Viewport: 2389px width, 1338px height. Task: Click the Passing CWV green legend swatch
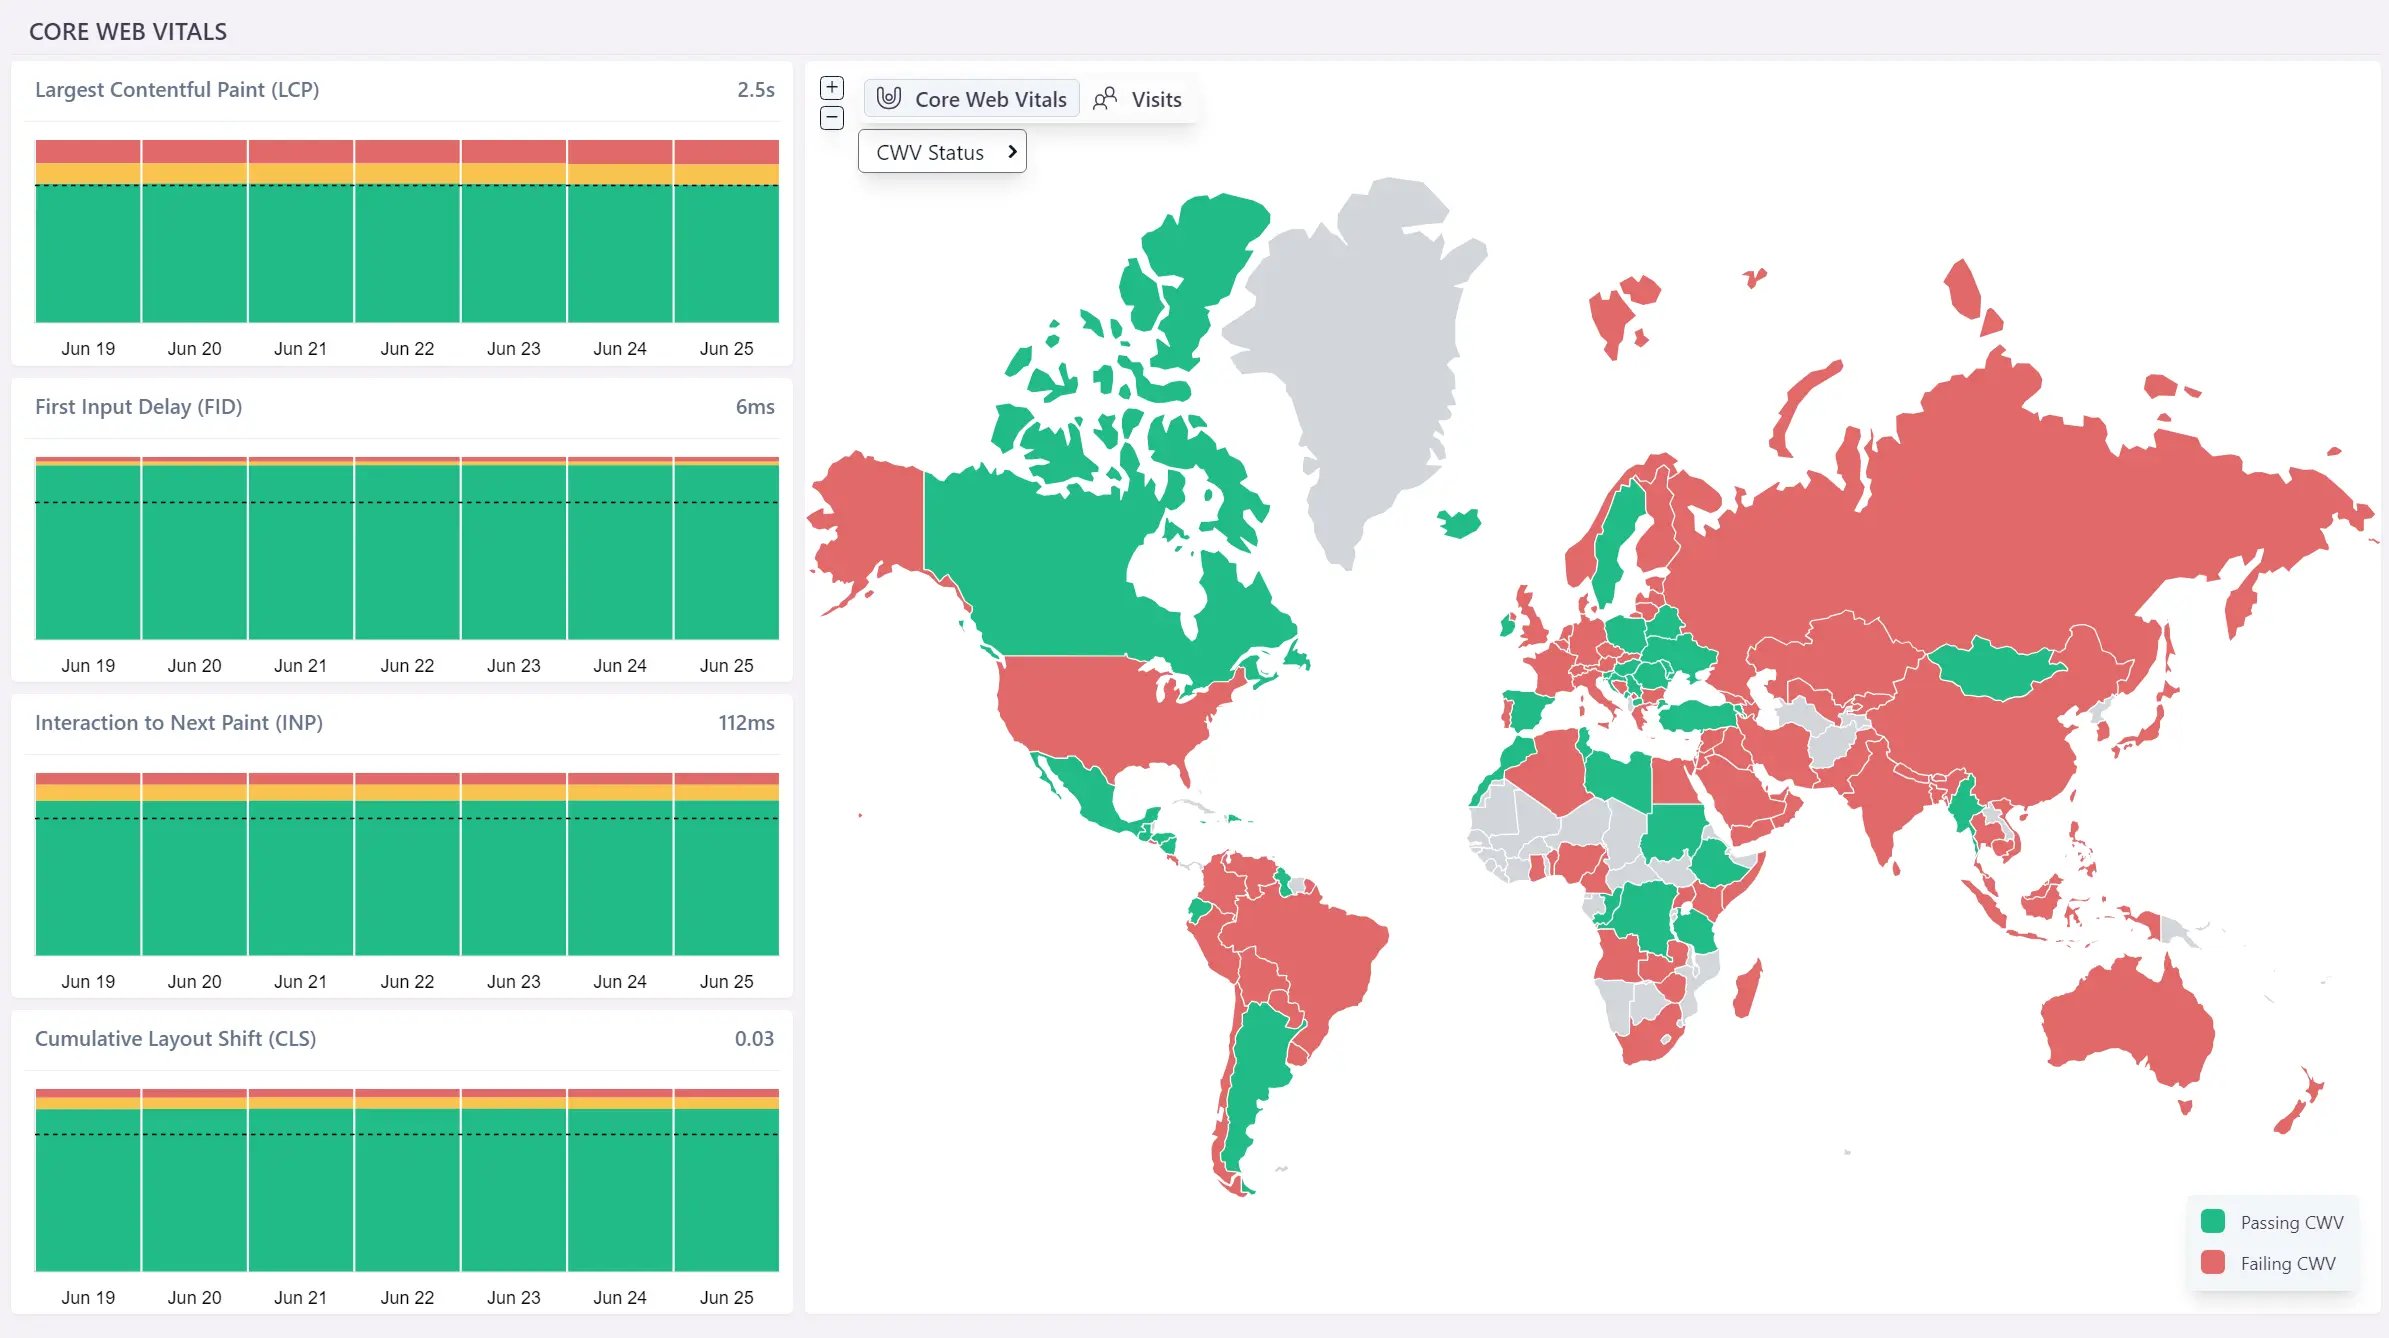[2213, 1221]
